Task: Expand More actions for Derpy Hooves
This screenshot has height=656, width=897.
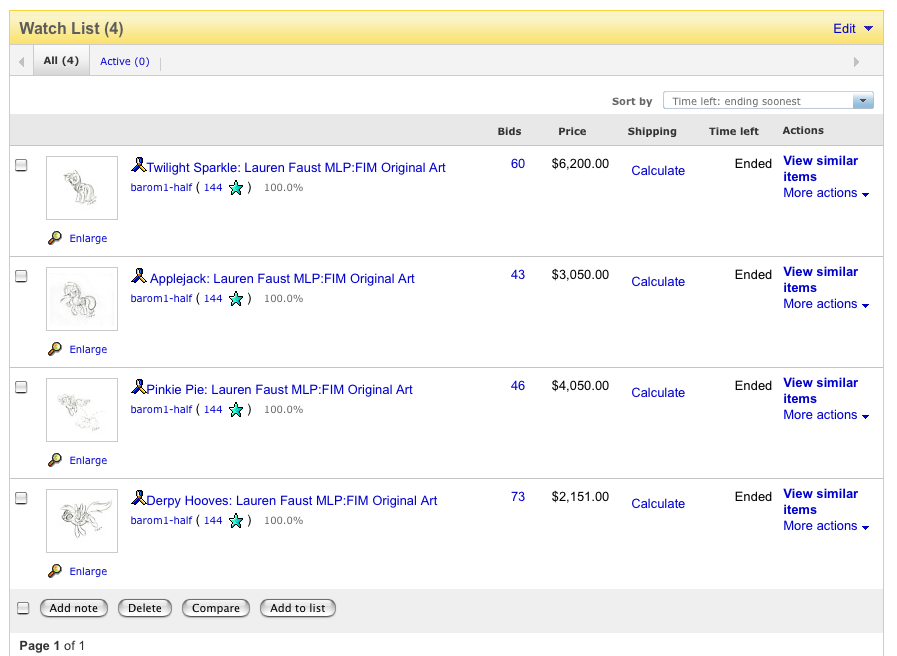Action: tap(825, 526)
